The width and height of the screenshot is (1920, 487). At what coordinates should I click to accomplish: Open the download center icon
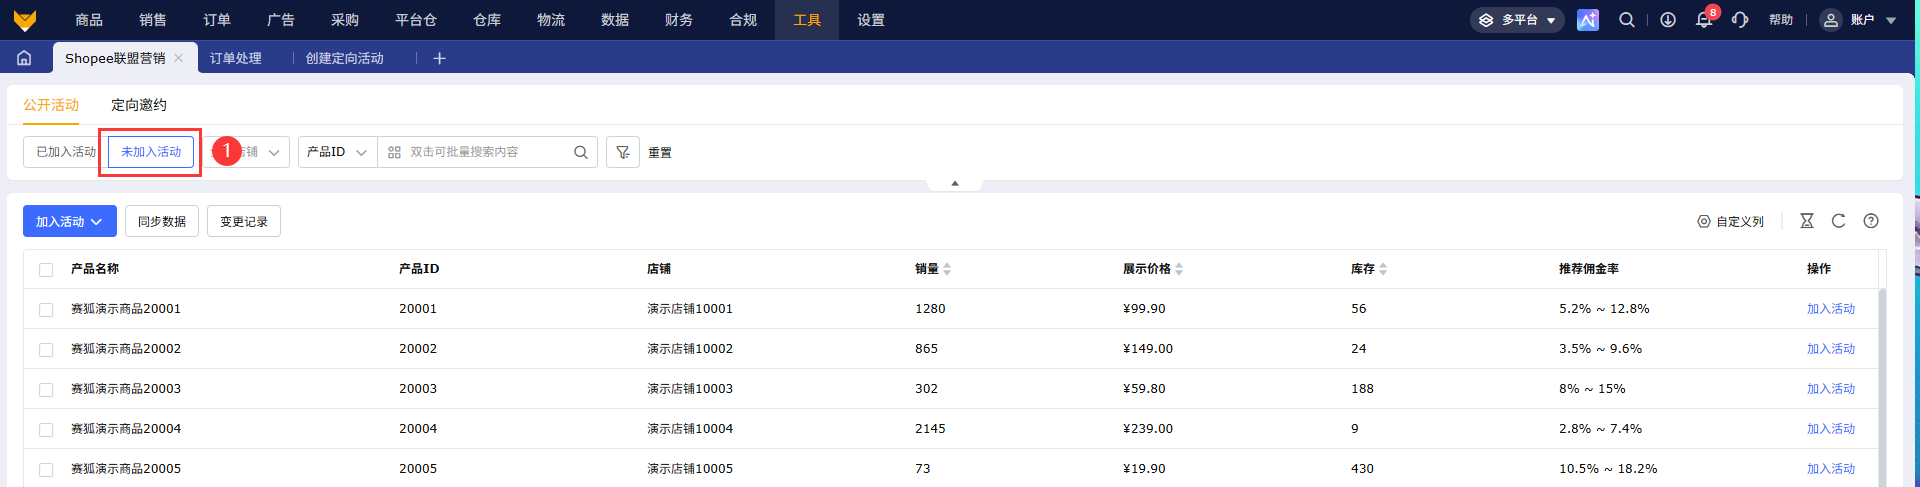click(x=1668, y=20)
